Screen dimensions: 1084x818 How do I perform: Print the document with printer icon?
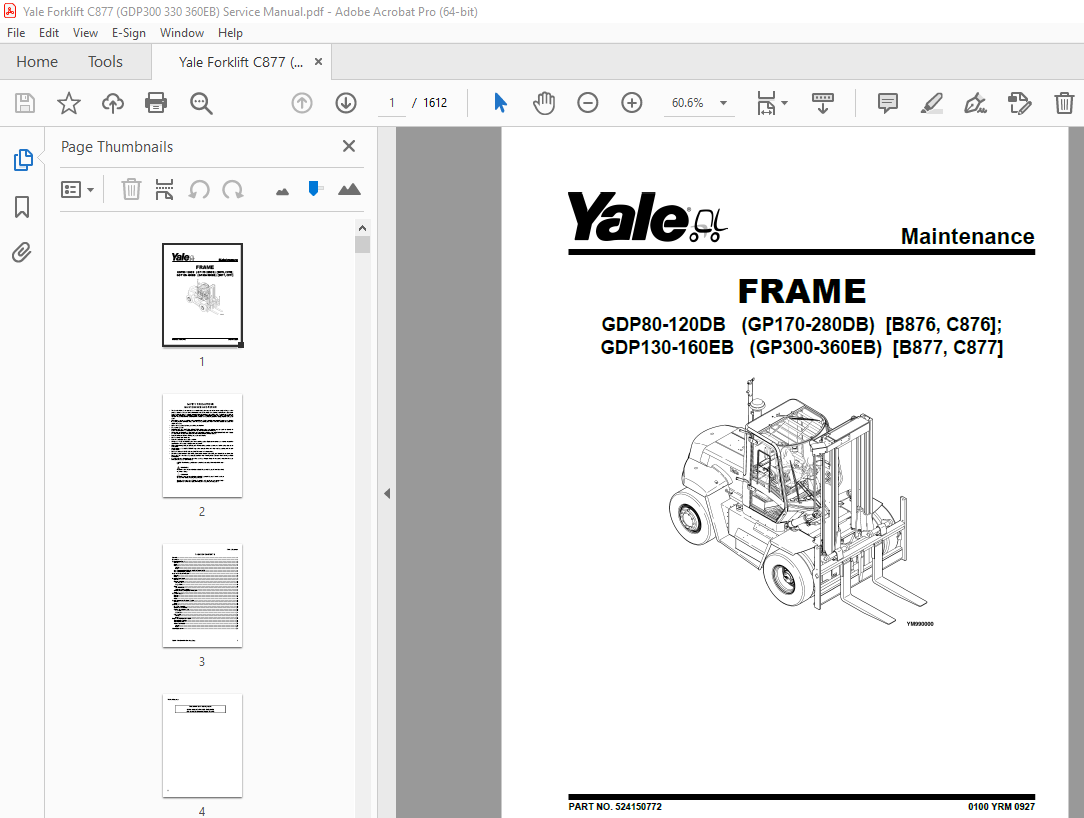point(156,103)
